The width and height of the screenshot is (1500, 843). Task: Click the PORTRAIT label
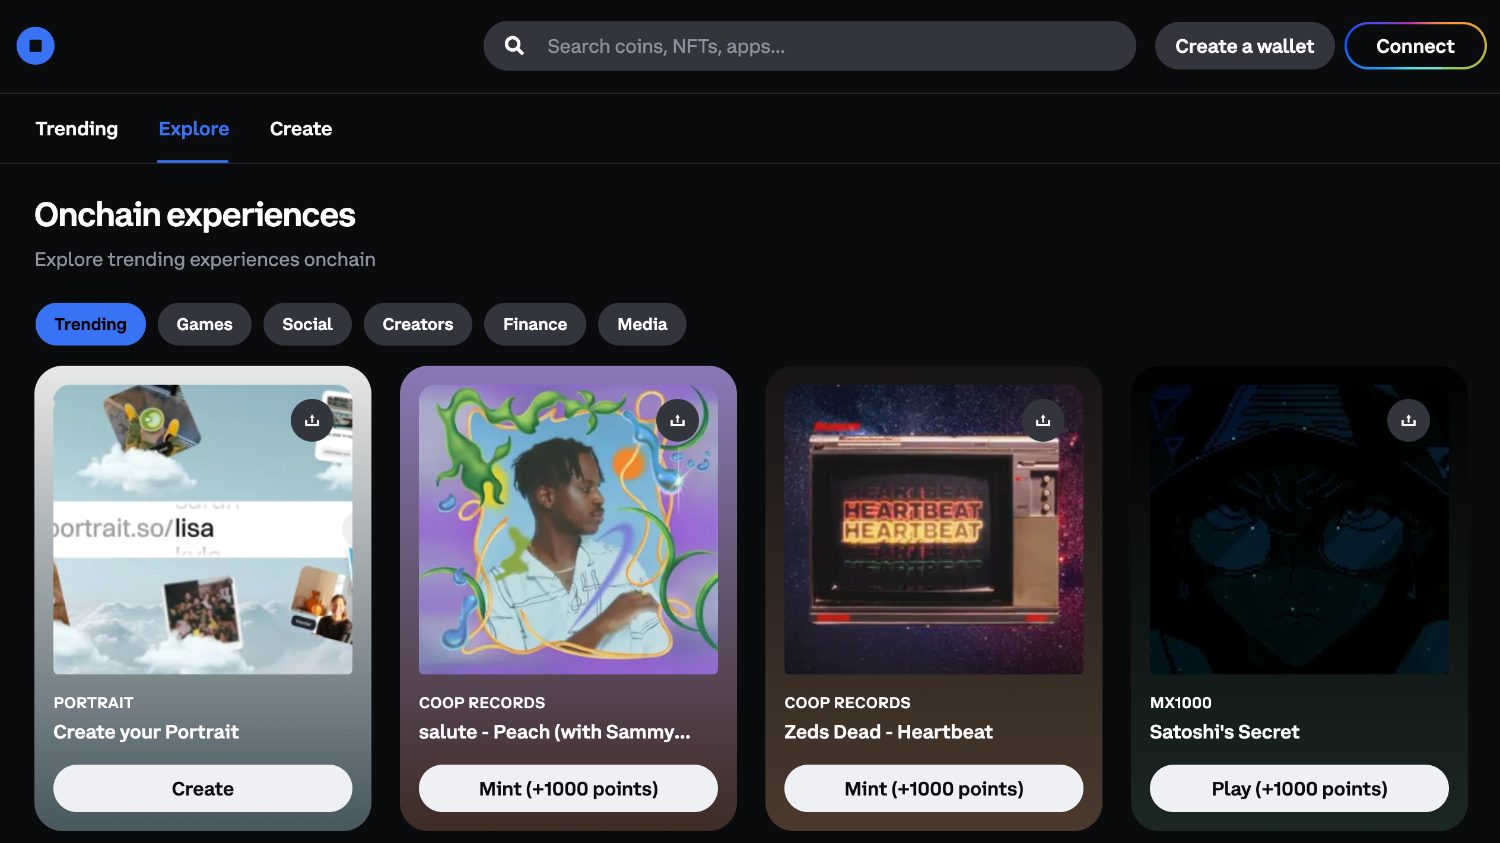click(x=94, y=703)
